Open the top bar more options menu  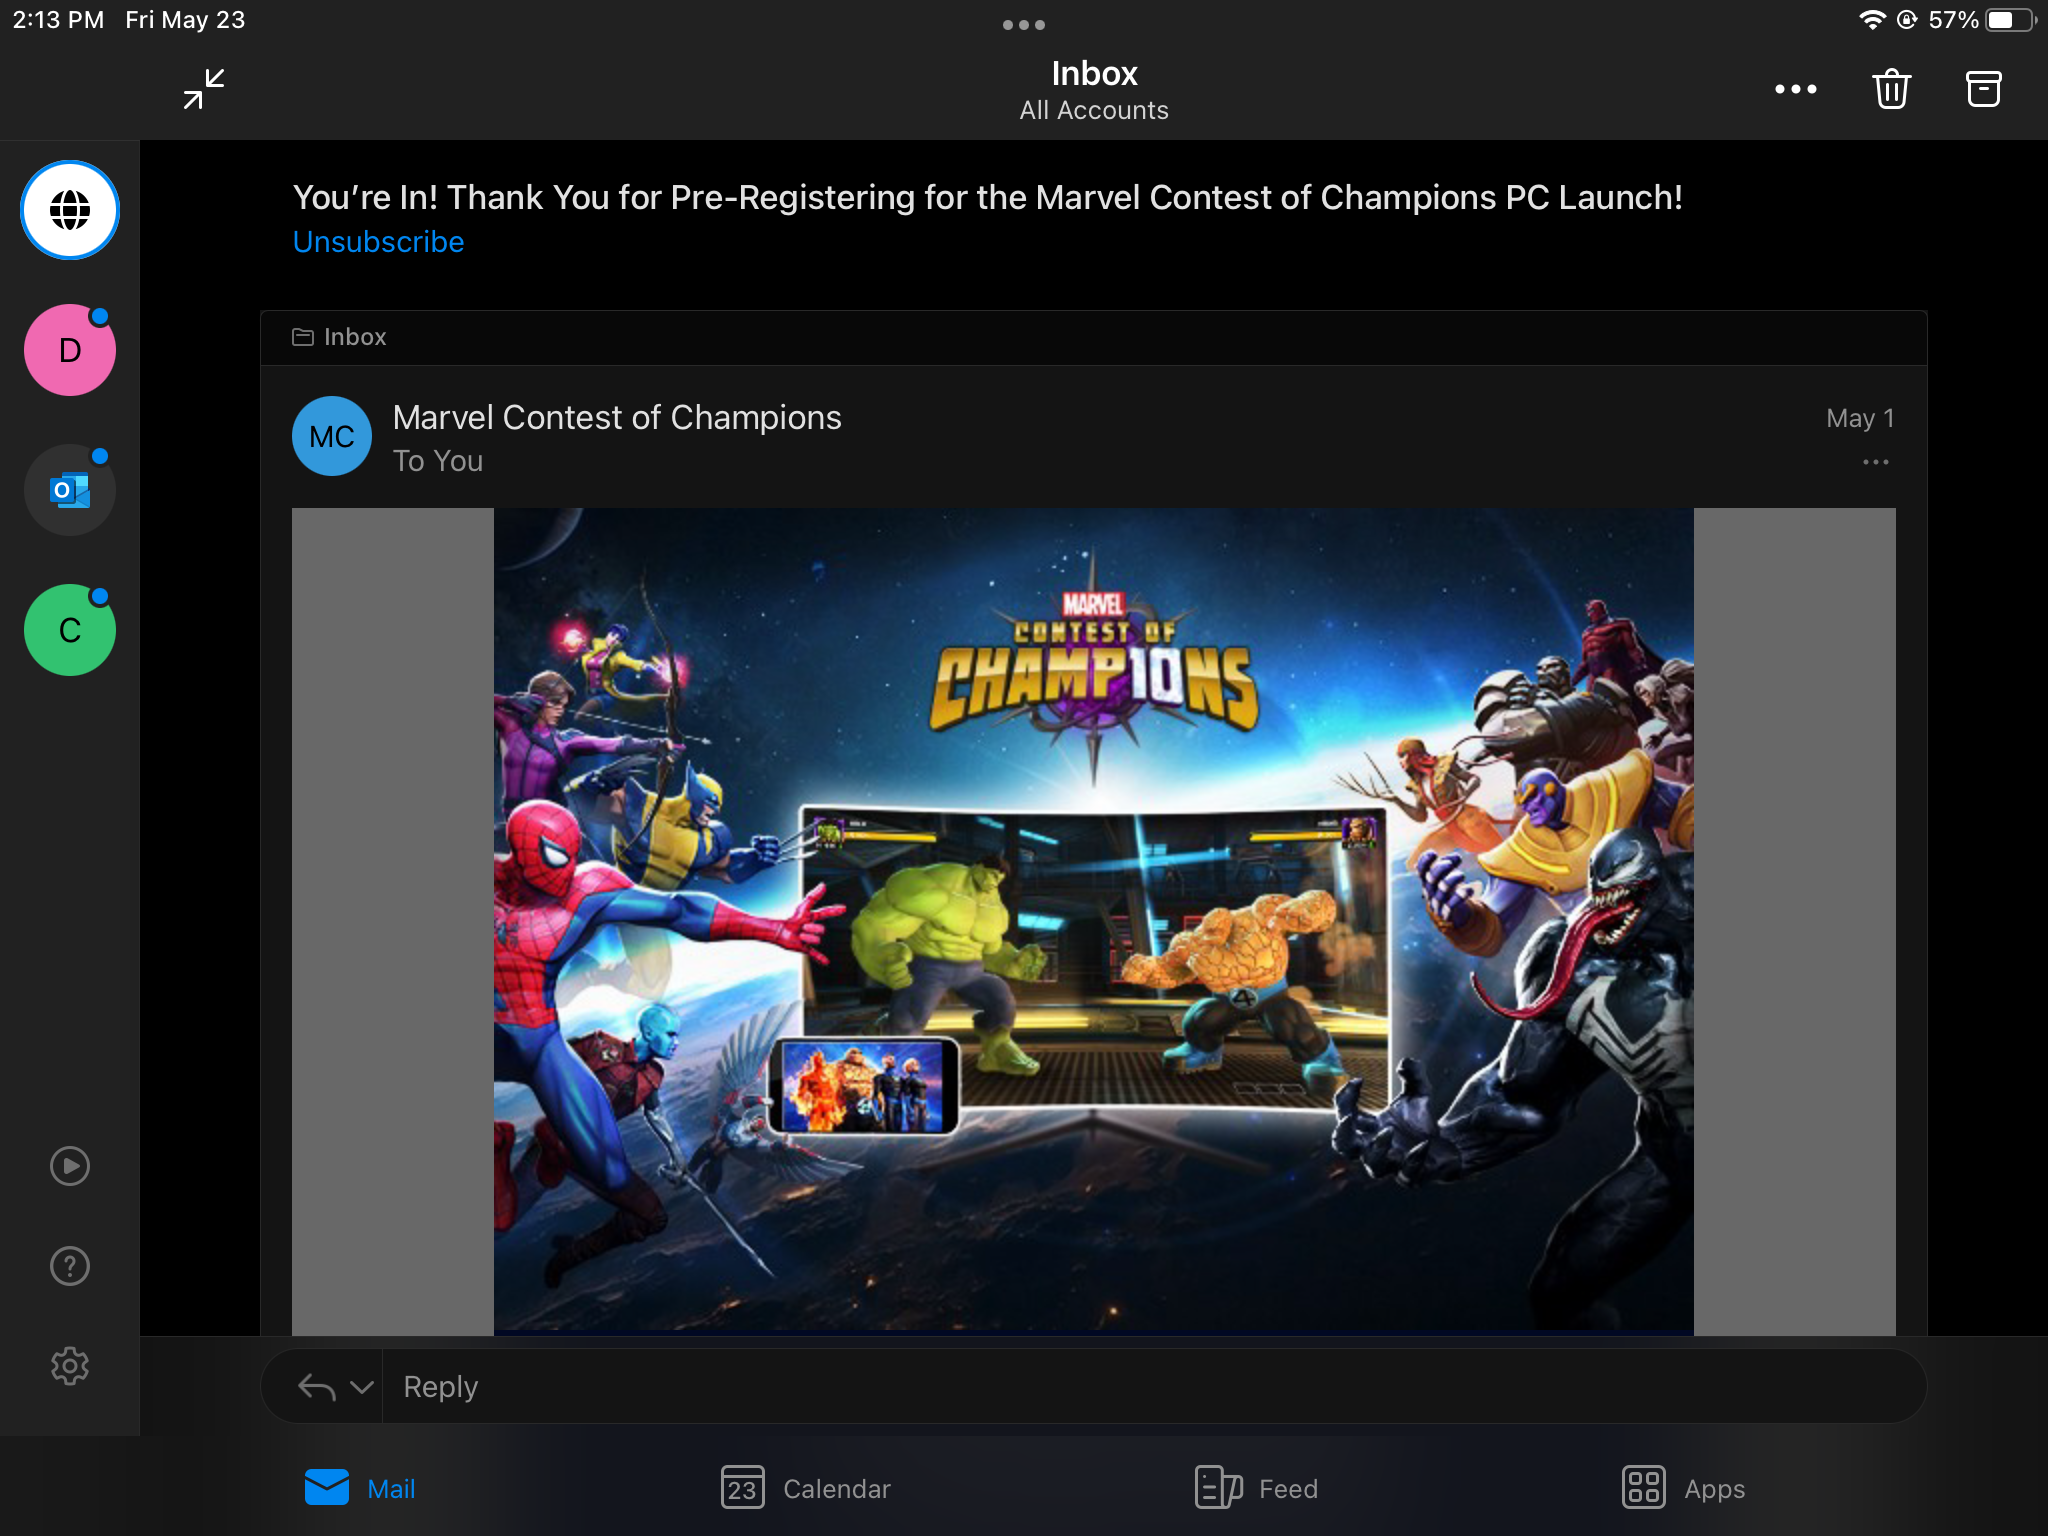coord(1795,89)
